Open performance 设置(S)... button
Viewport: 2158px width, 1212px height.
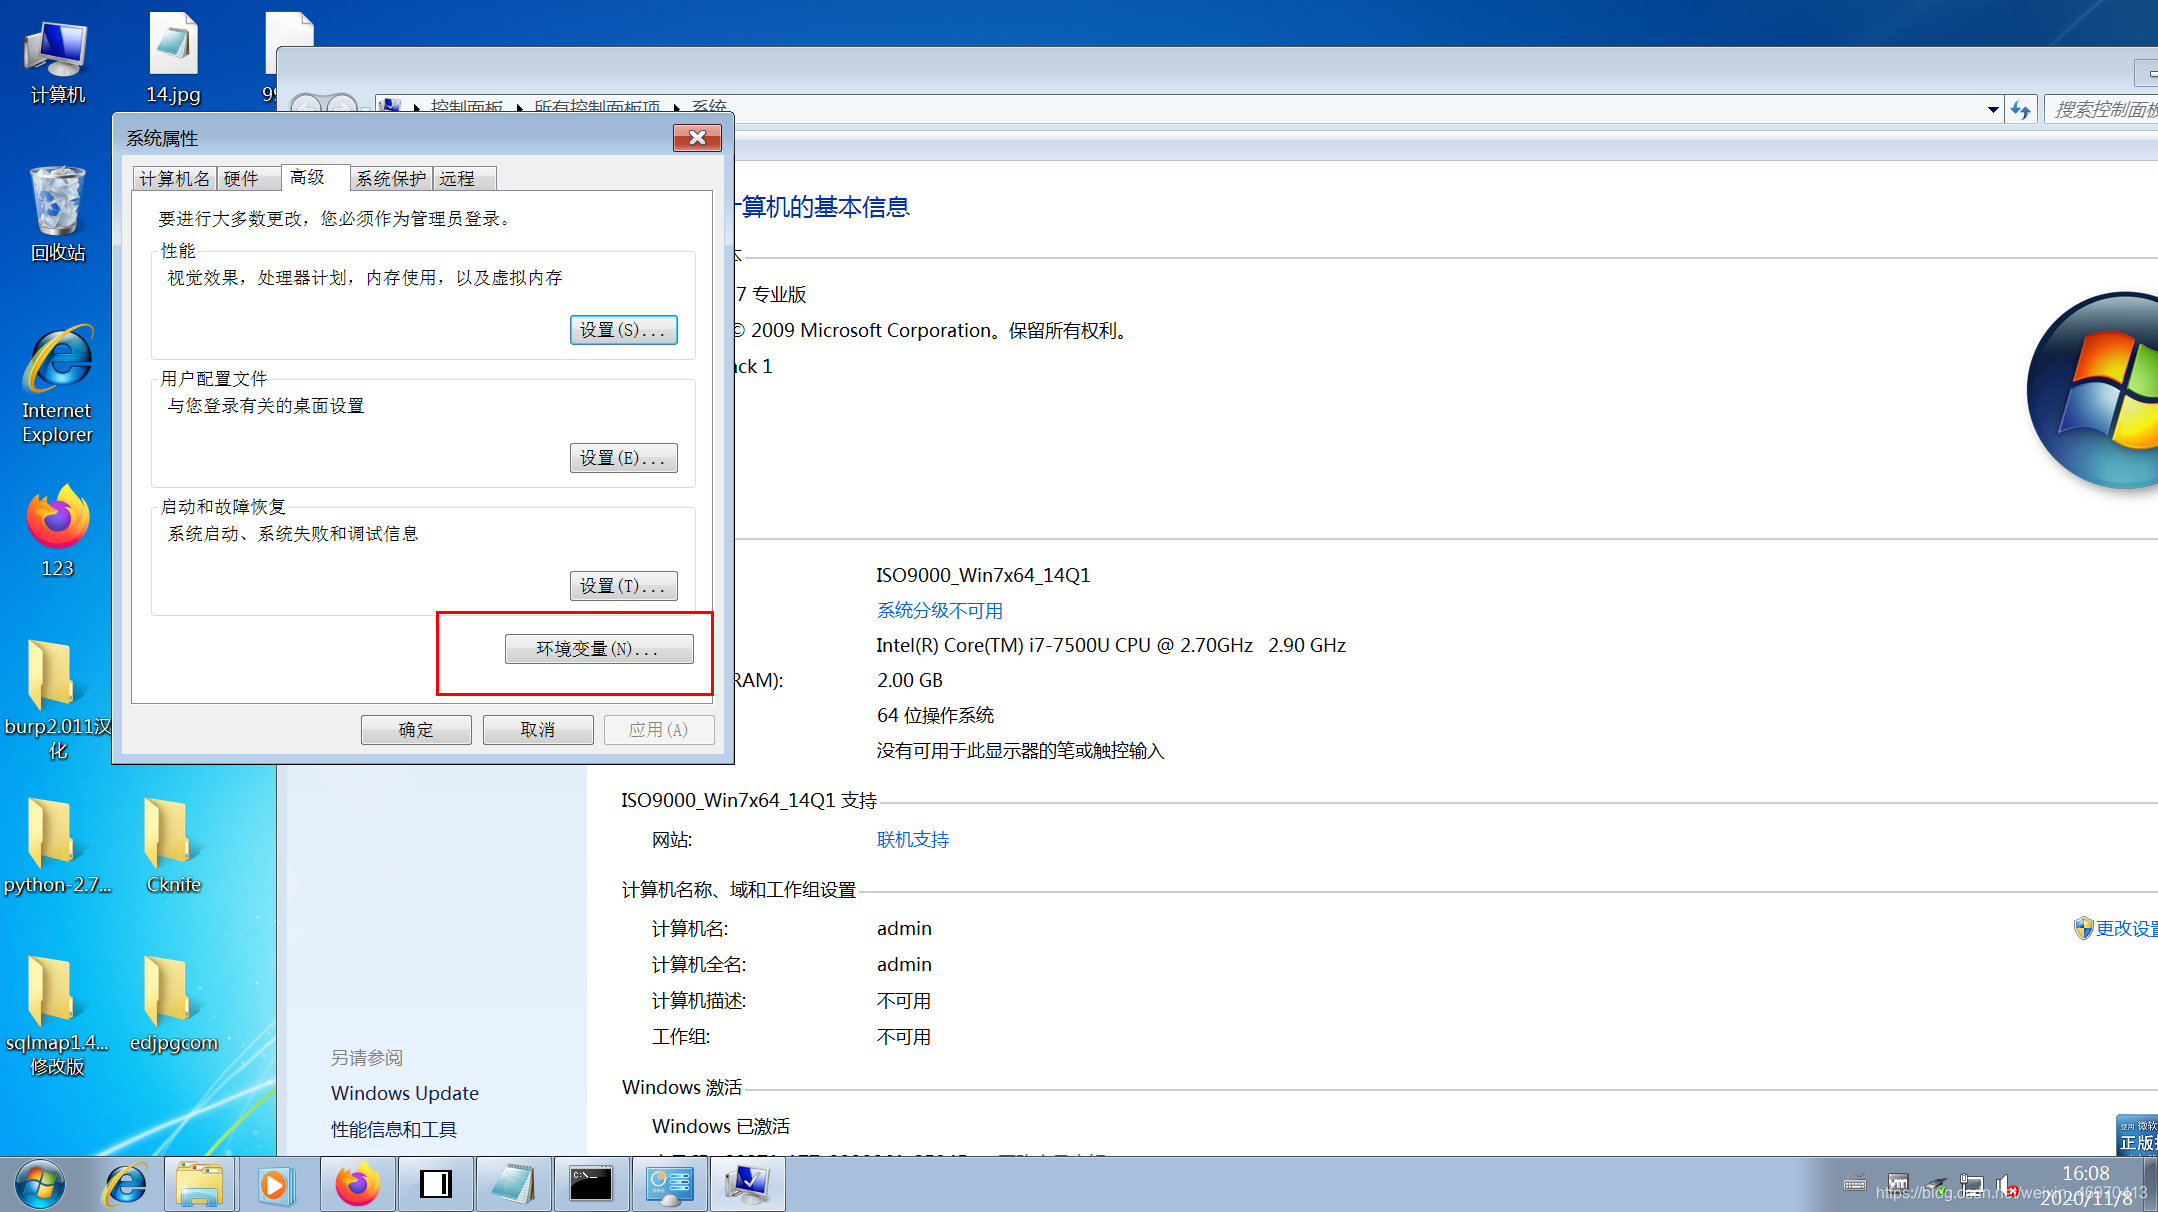tap(623, 330)
